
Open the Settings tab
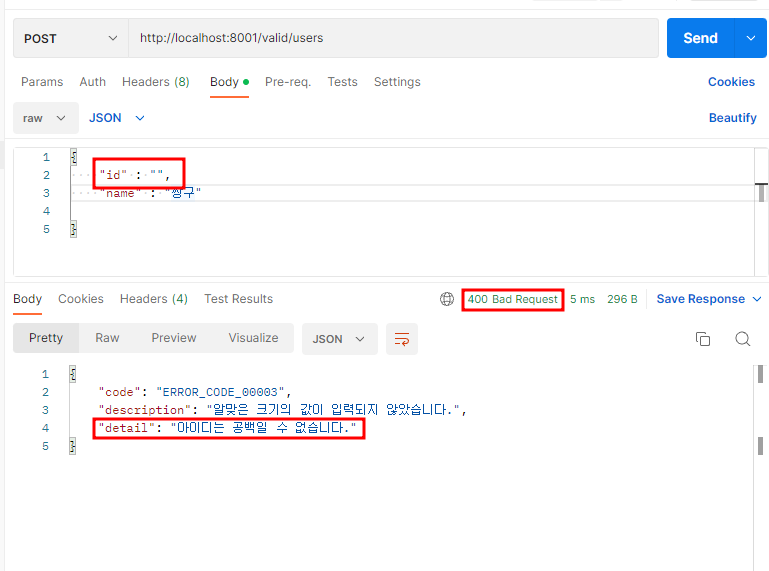click(x=397, y=82)
